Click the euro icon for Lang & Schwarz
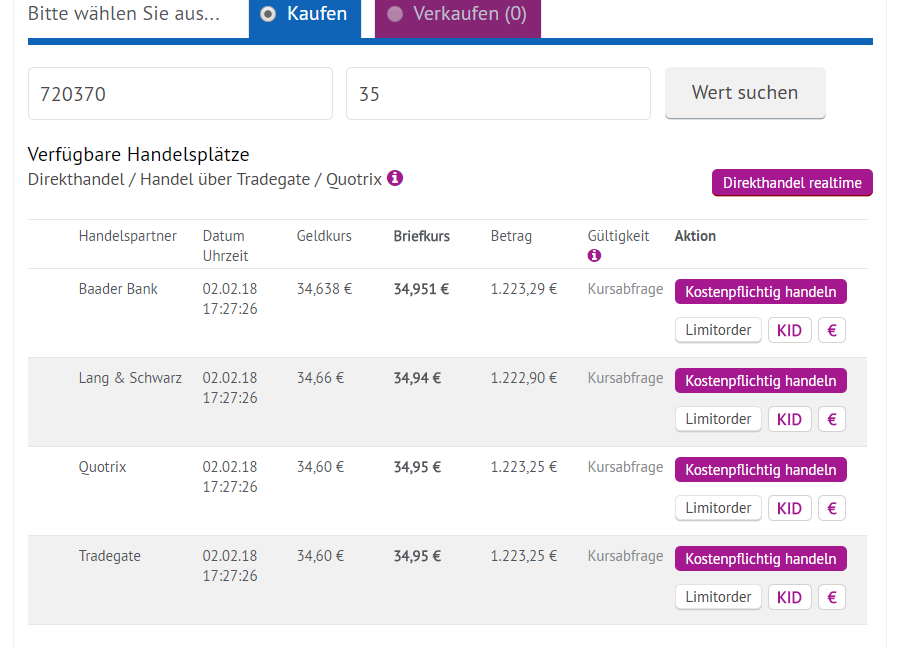The image size is (904, 648). 831,419
